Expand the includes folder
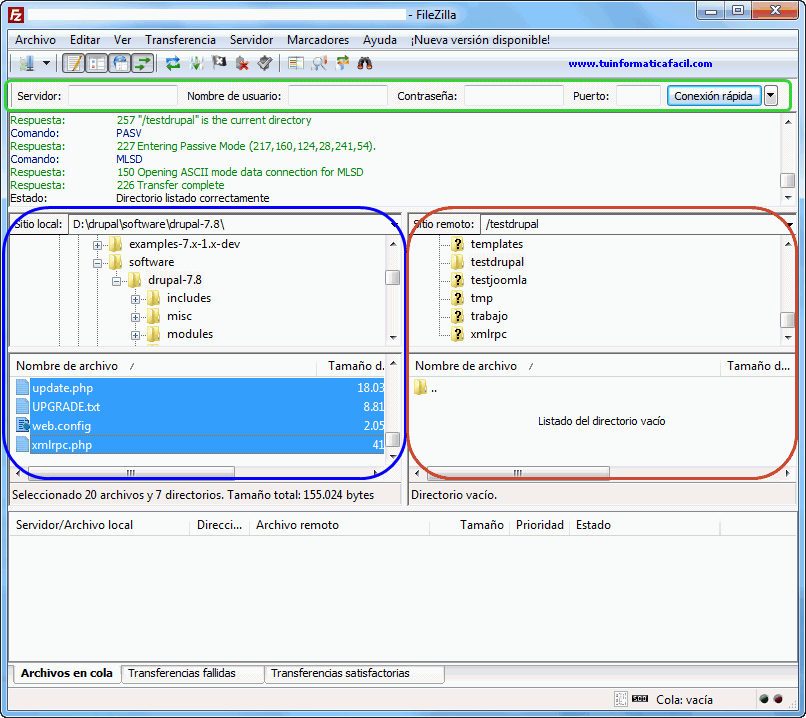Viewport: 806px width, 718px height. pyautogui.click(x=135, y=299)
